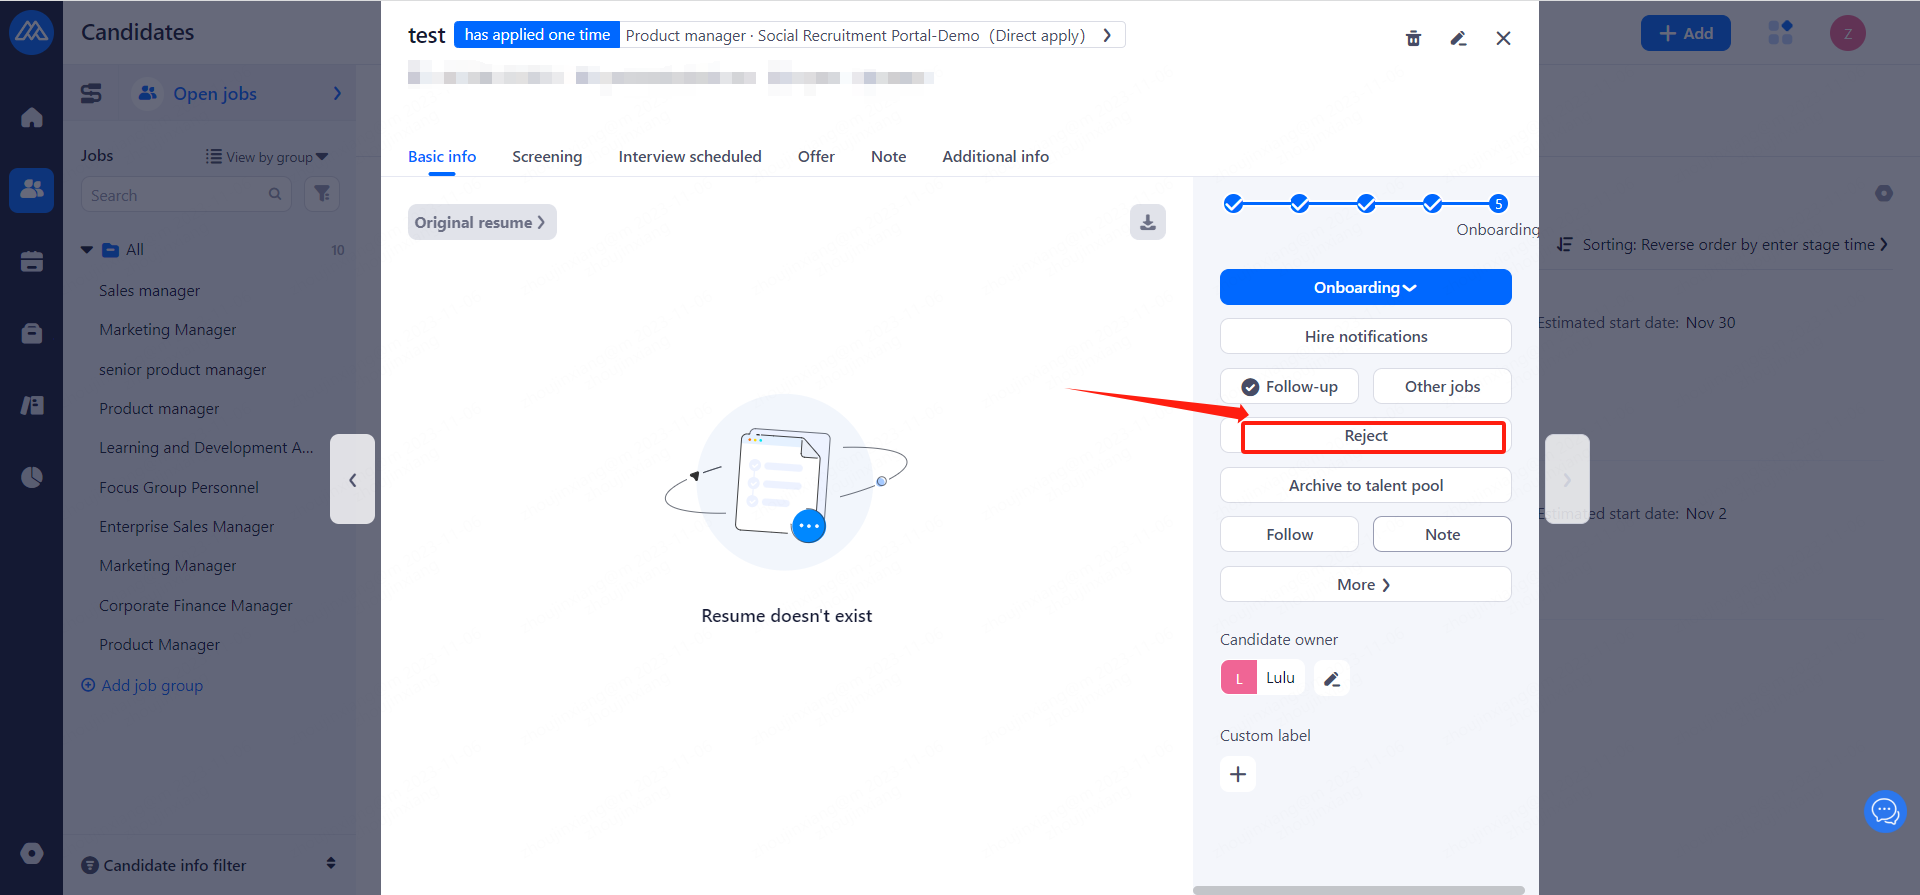Open the live chat support bubble

(1885, 811)
